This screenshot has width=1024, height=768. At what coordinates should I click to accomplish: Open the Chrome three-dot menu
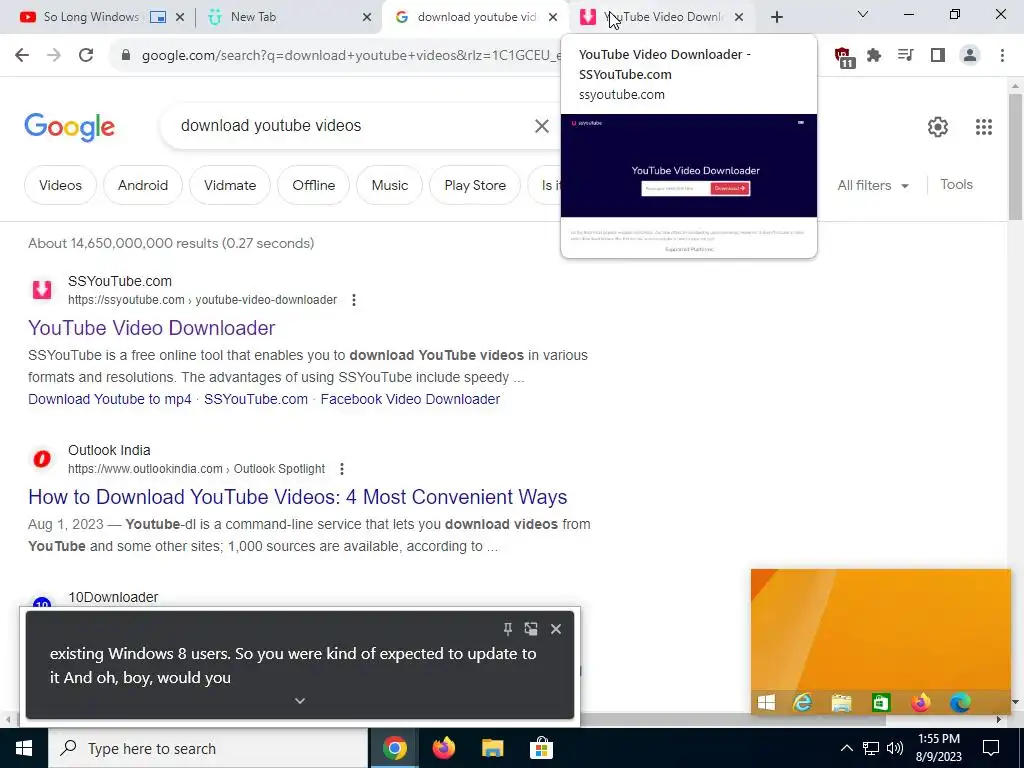pos(1002,56)
